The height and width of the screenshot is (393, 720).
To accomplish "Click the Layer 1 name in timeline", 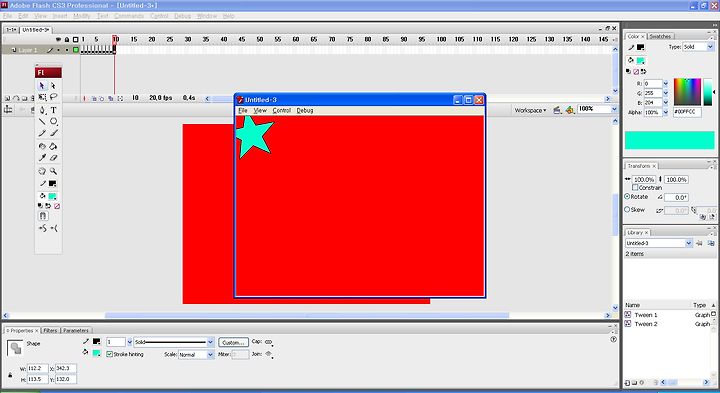I will pos(28,50).
